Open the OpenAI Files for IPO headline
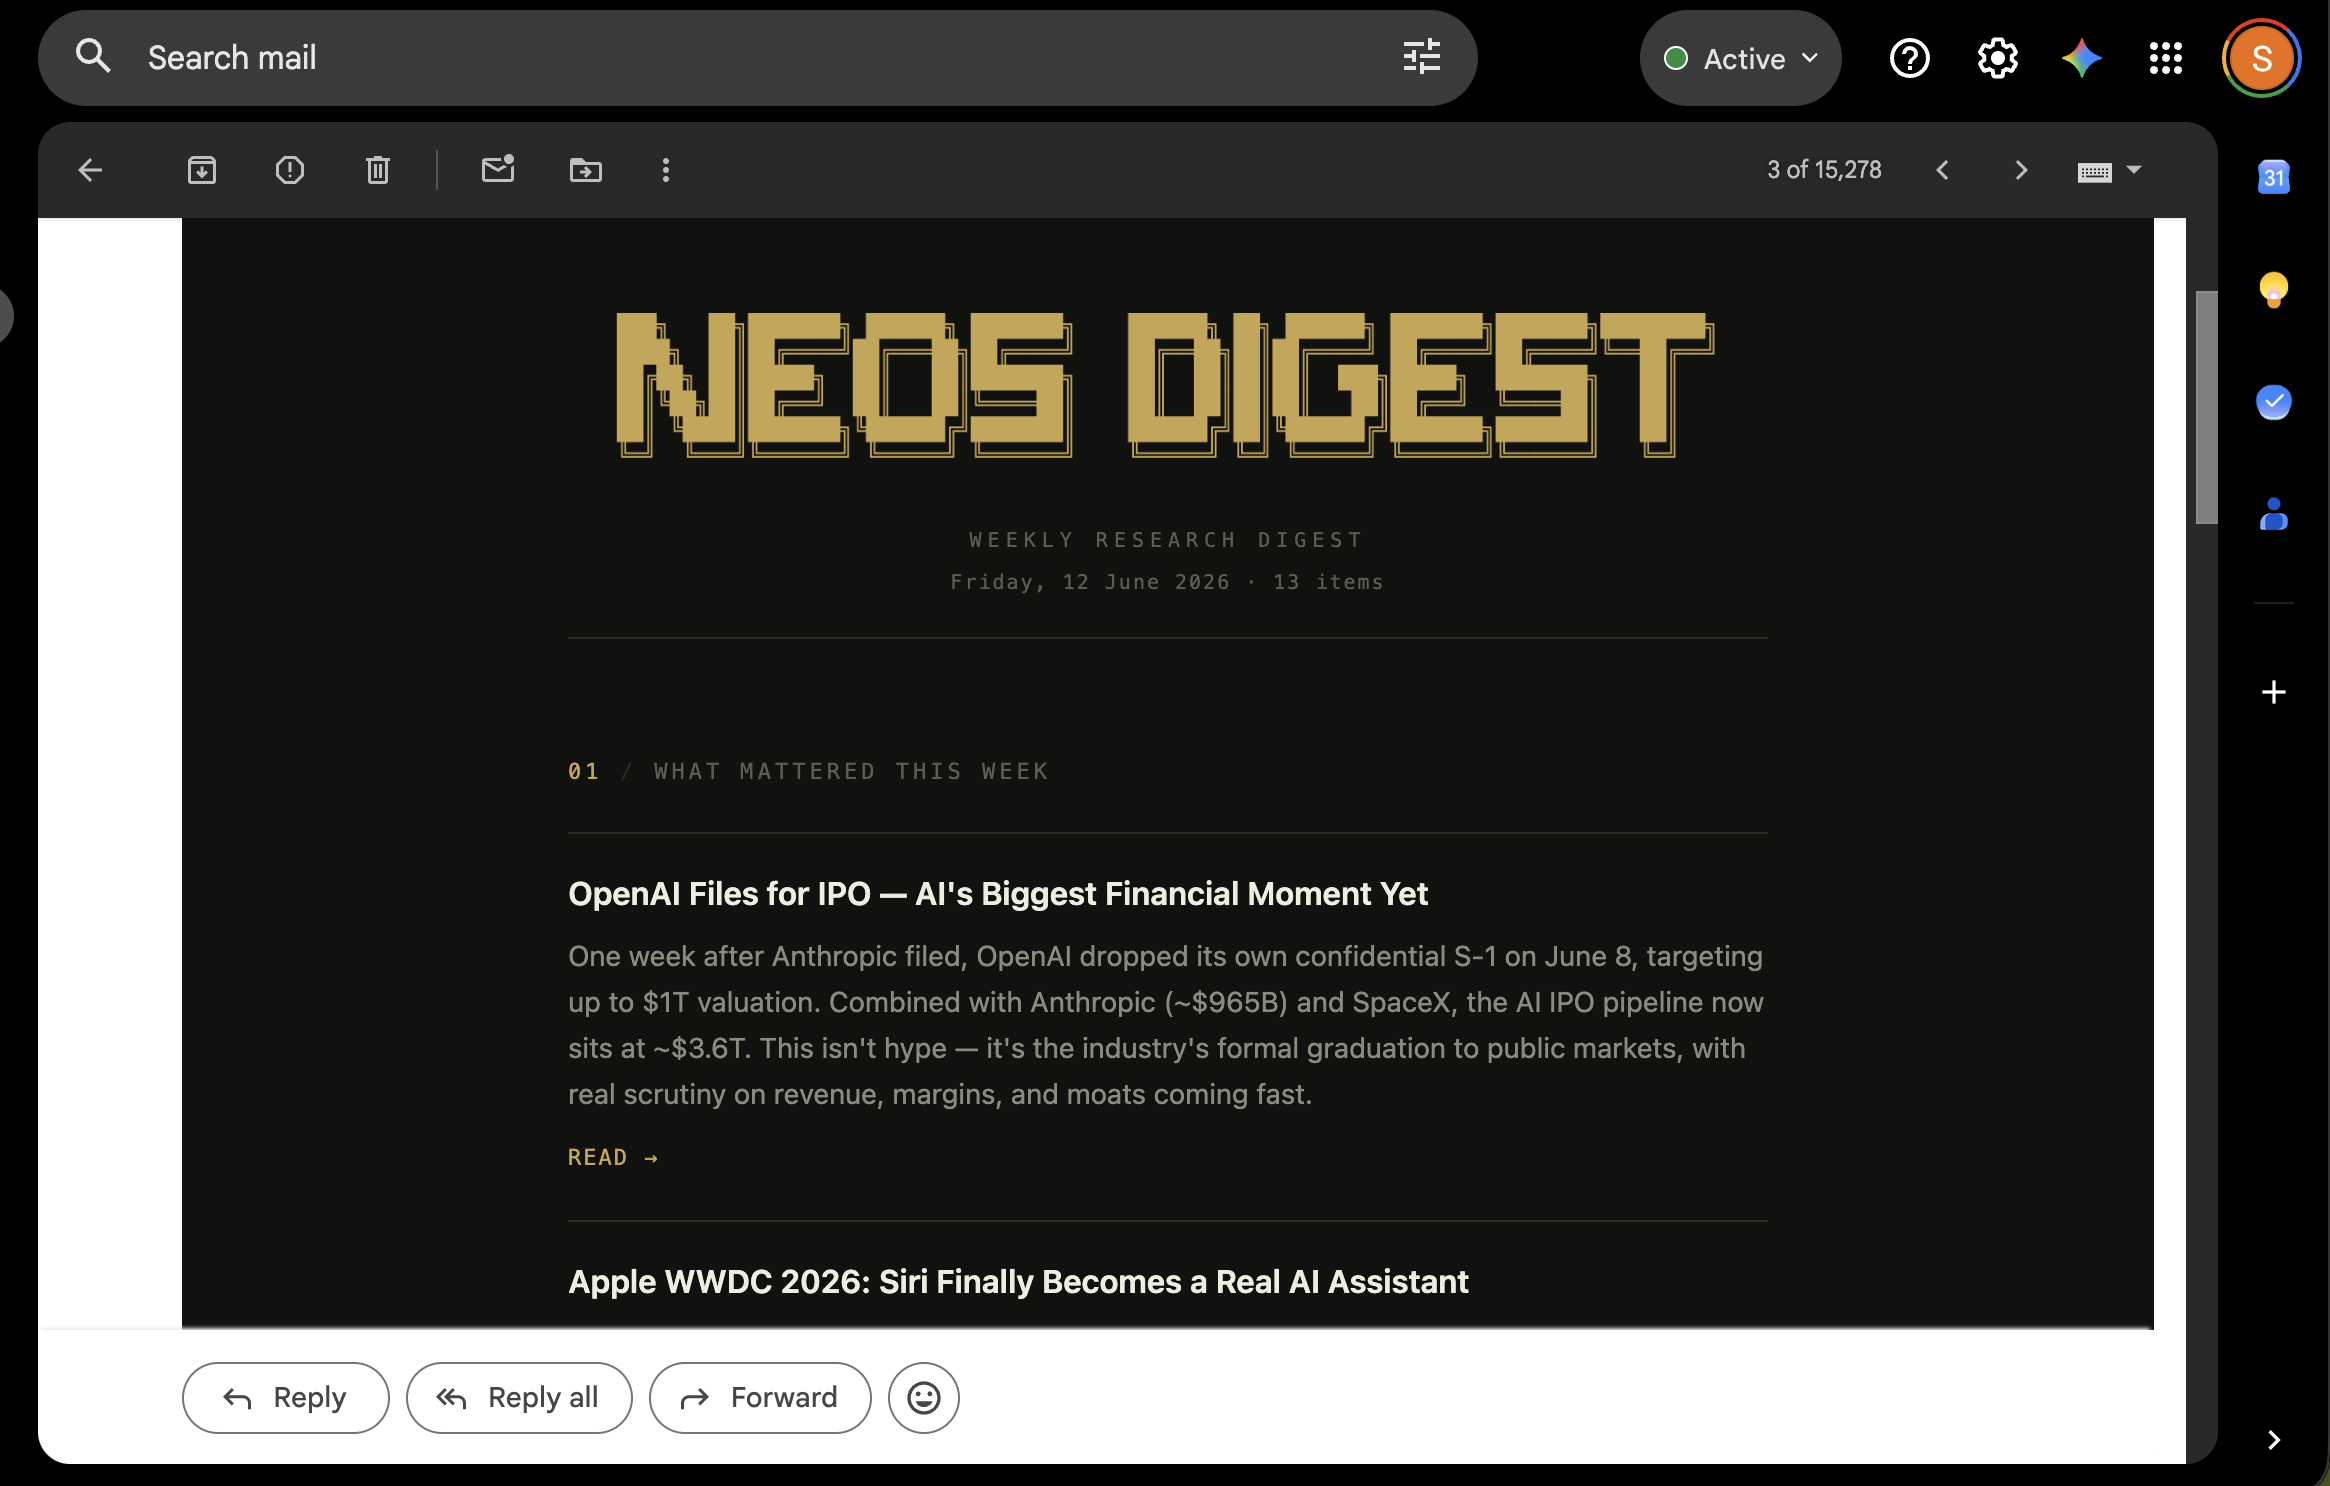2330x1486 pixels. tap(998, 894)
